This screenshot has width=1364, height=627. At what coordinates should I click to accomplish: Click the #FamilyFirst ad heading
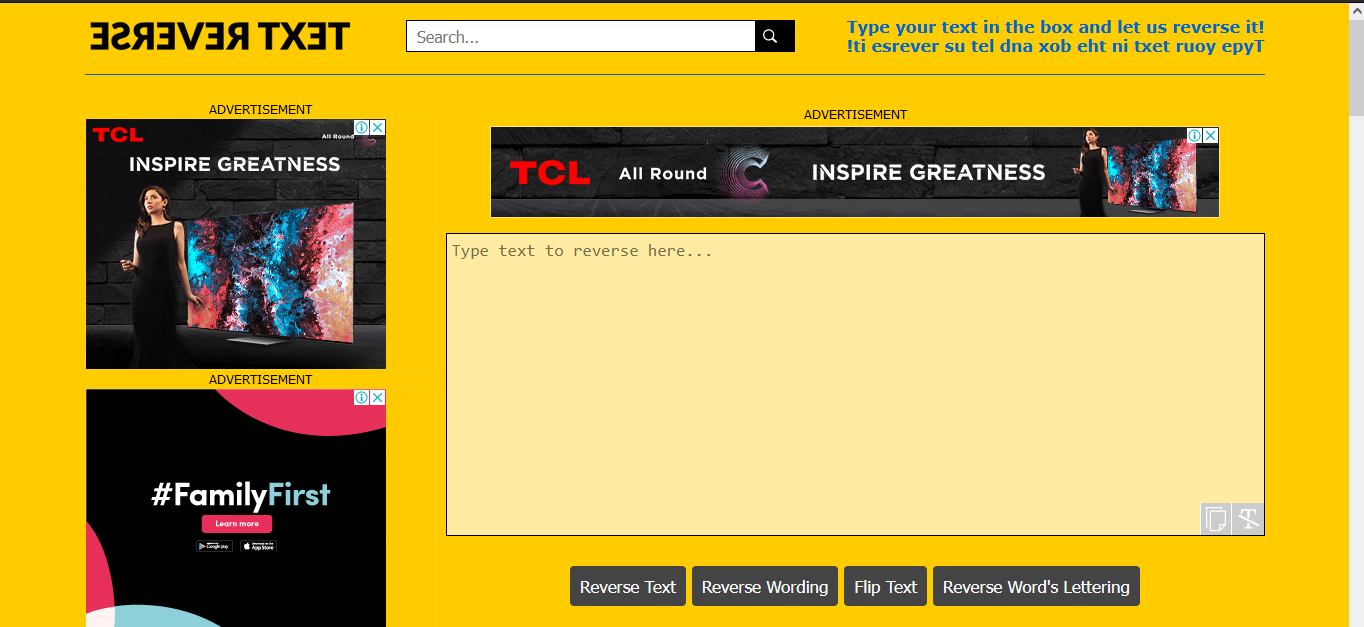click(241, 495)
